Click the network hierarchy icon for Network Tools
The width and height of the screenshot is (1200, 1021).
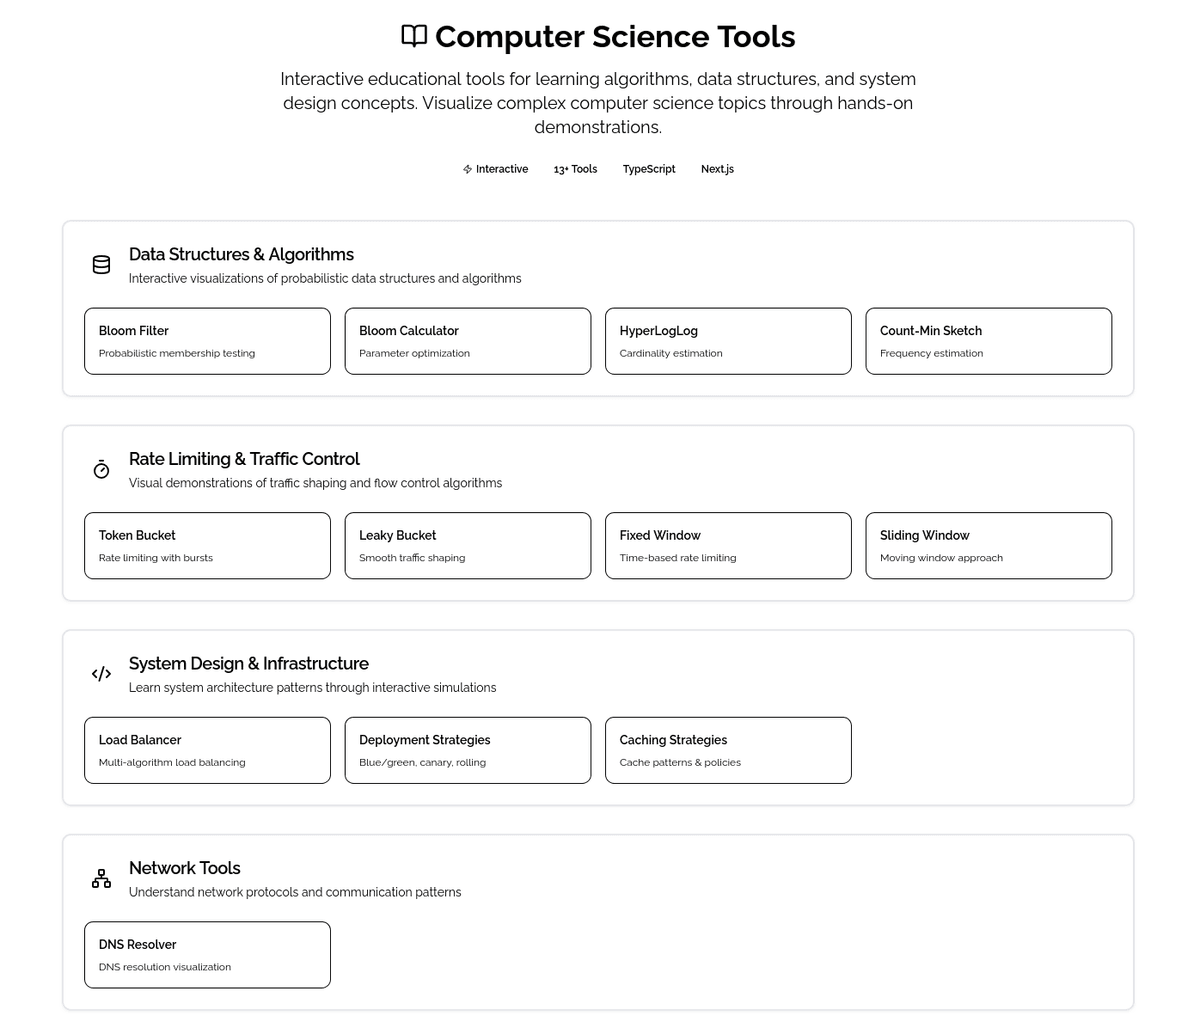coord(101,877)
